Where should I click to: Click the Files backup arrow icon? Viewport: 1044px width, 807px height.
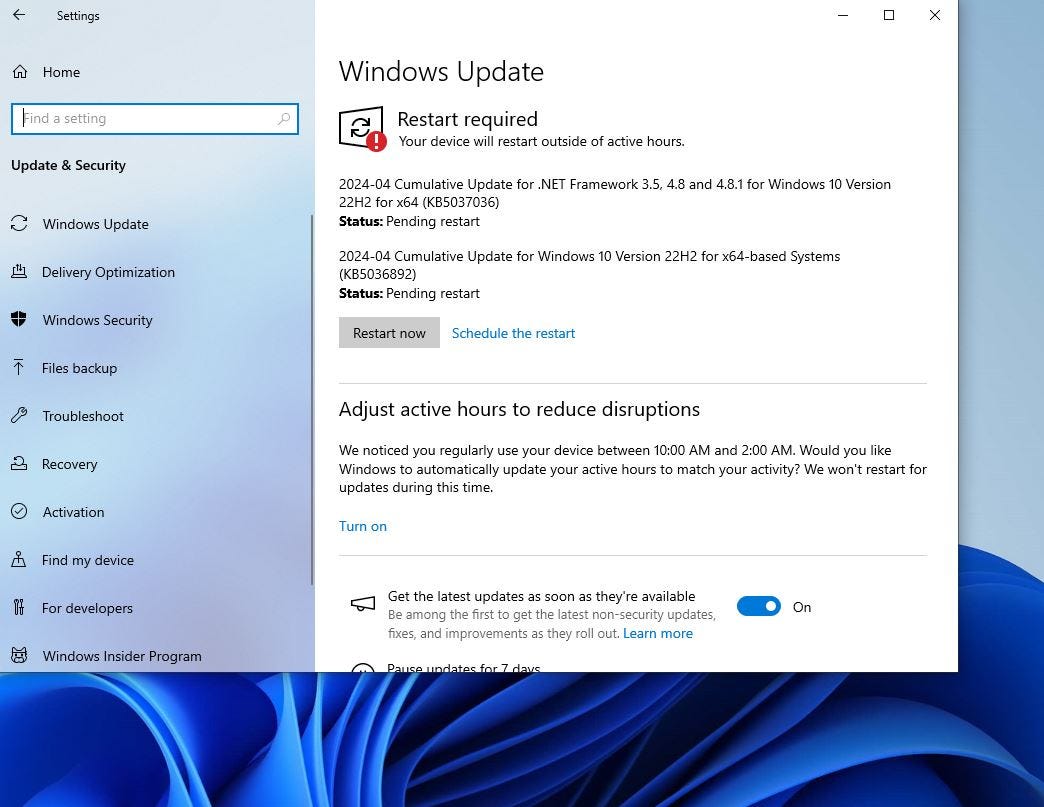19,368
